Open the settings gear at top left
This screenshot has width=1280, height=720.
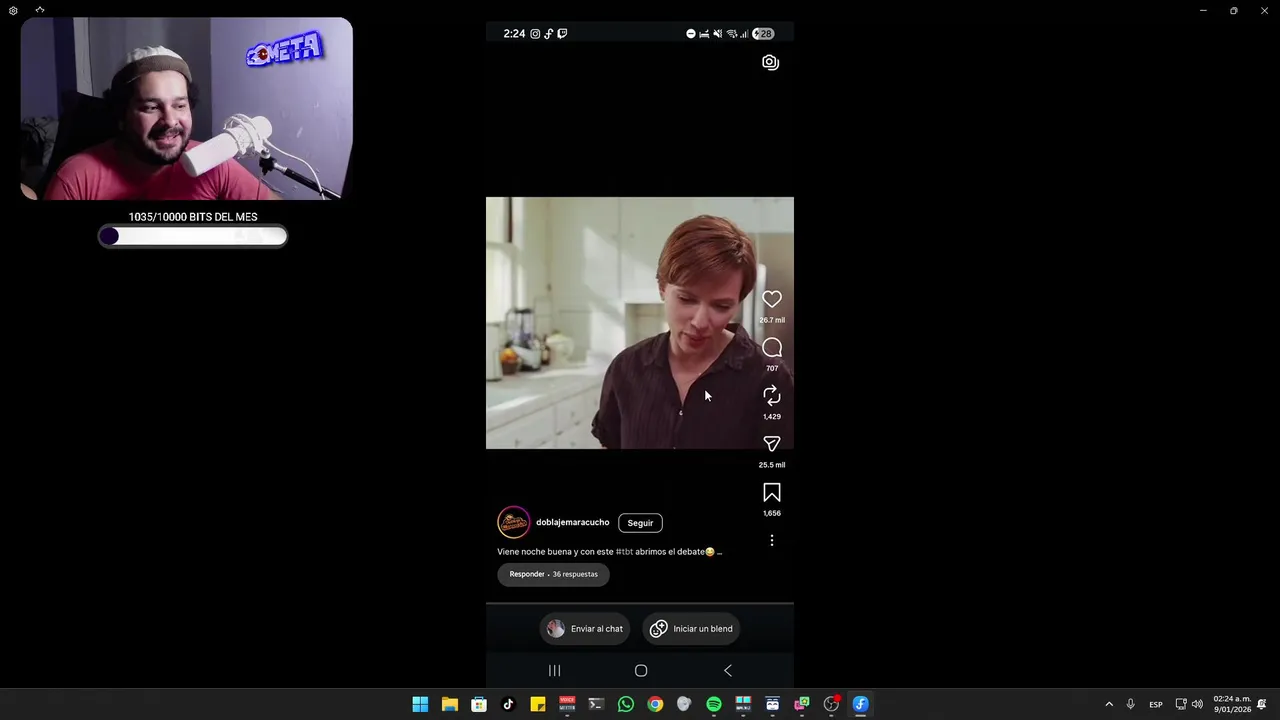point(13,11)
